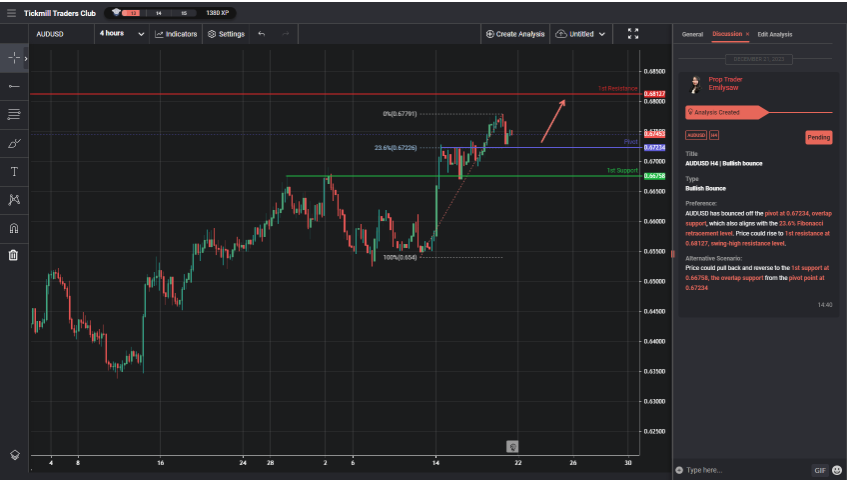
Task: Click the GIF button
Action: coord(820,470)
